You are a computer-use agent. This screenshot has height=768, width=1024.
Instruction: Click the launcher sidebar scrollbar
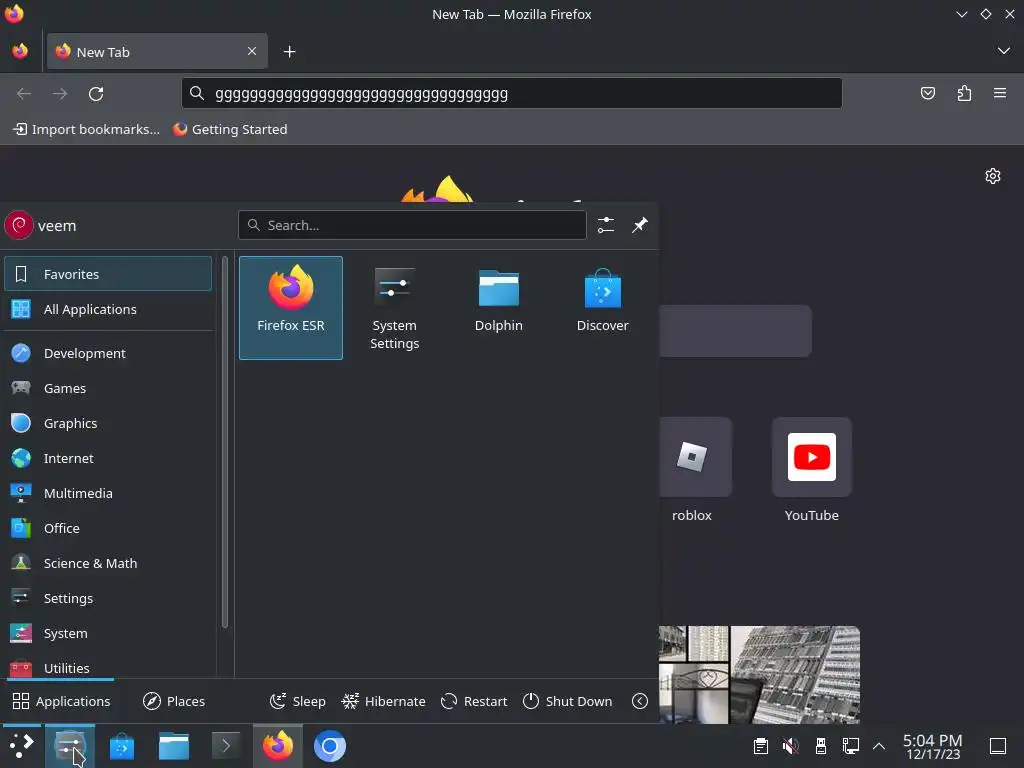[225, 442]
